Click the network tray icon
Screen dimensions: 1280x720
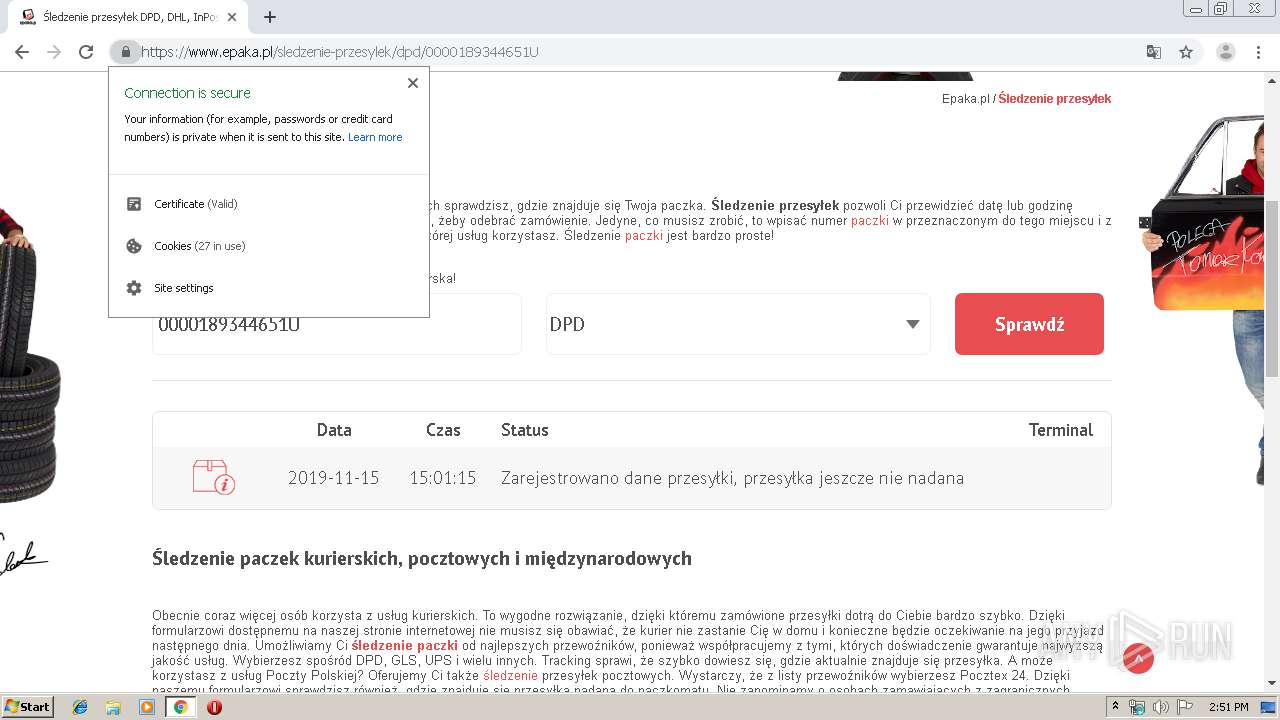[x=1137, y=707]
